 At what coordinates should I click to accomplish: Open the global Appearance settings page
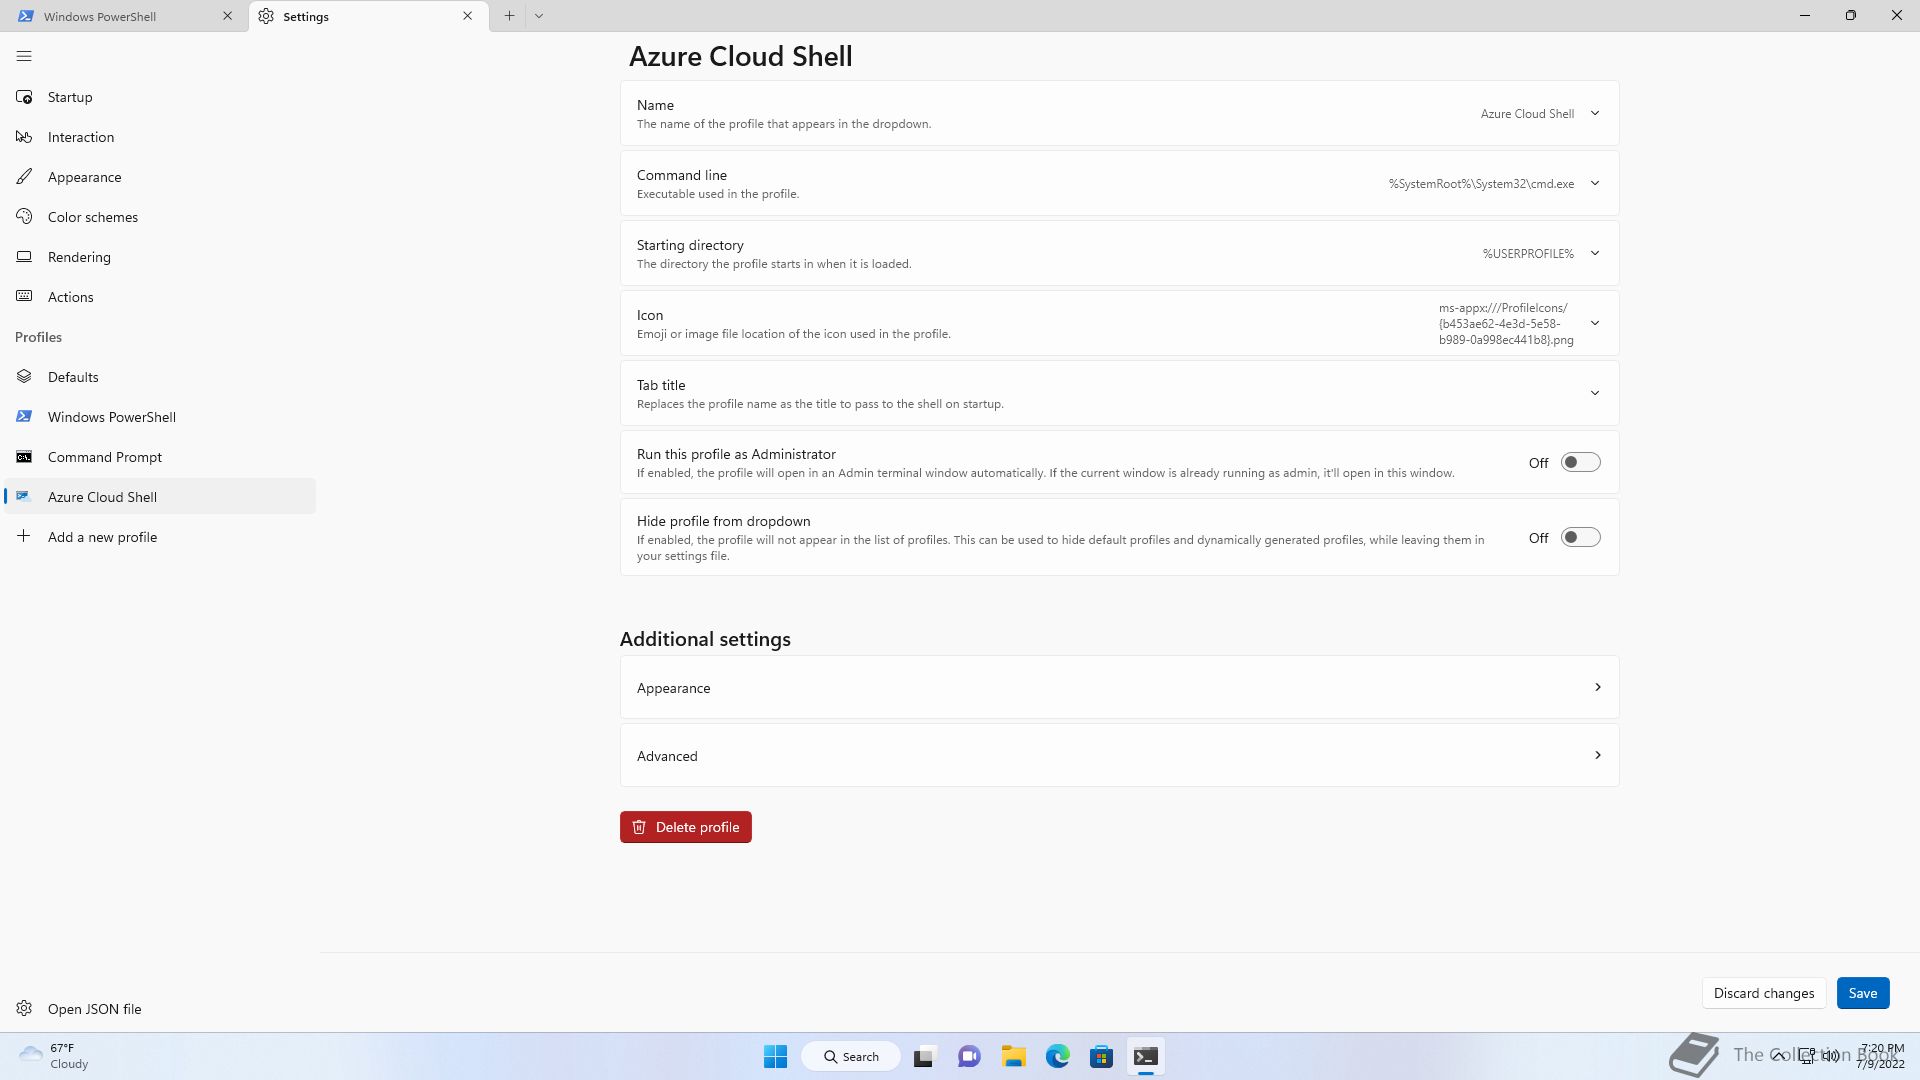160,177
